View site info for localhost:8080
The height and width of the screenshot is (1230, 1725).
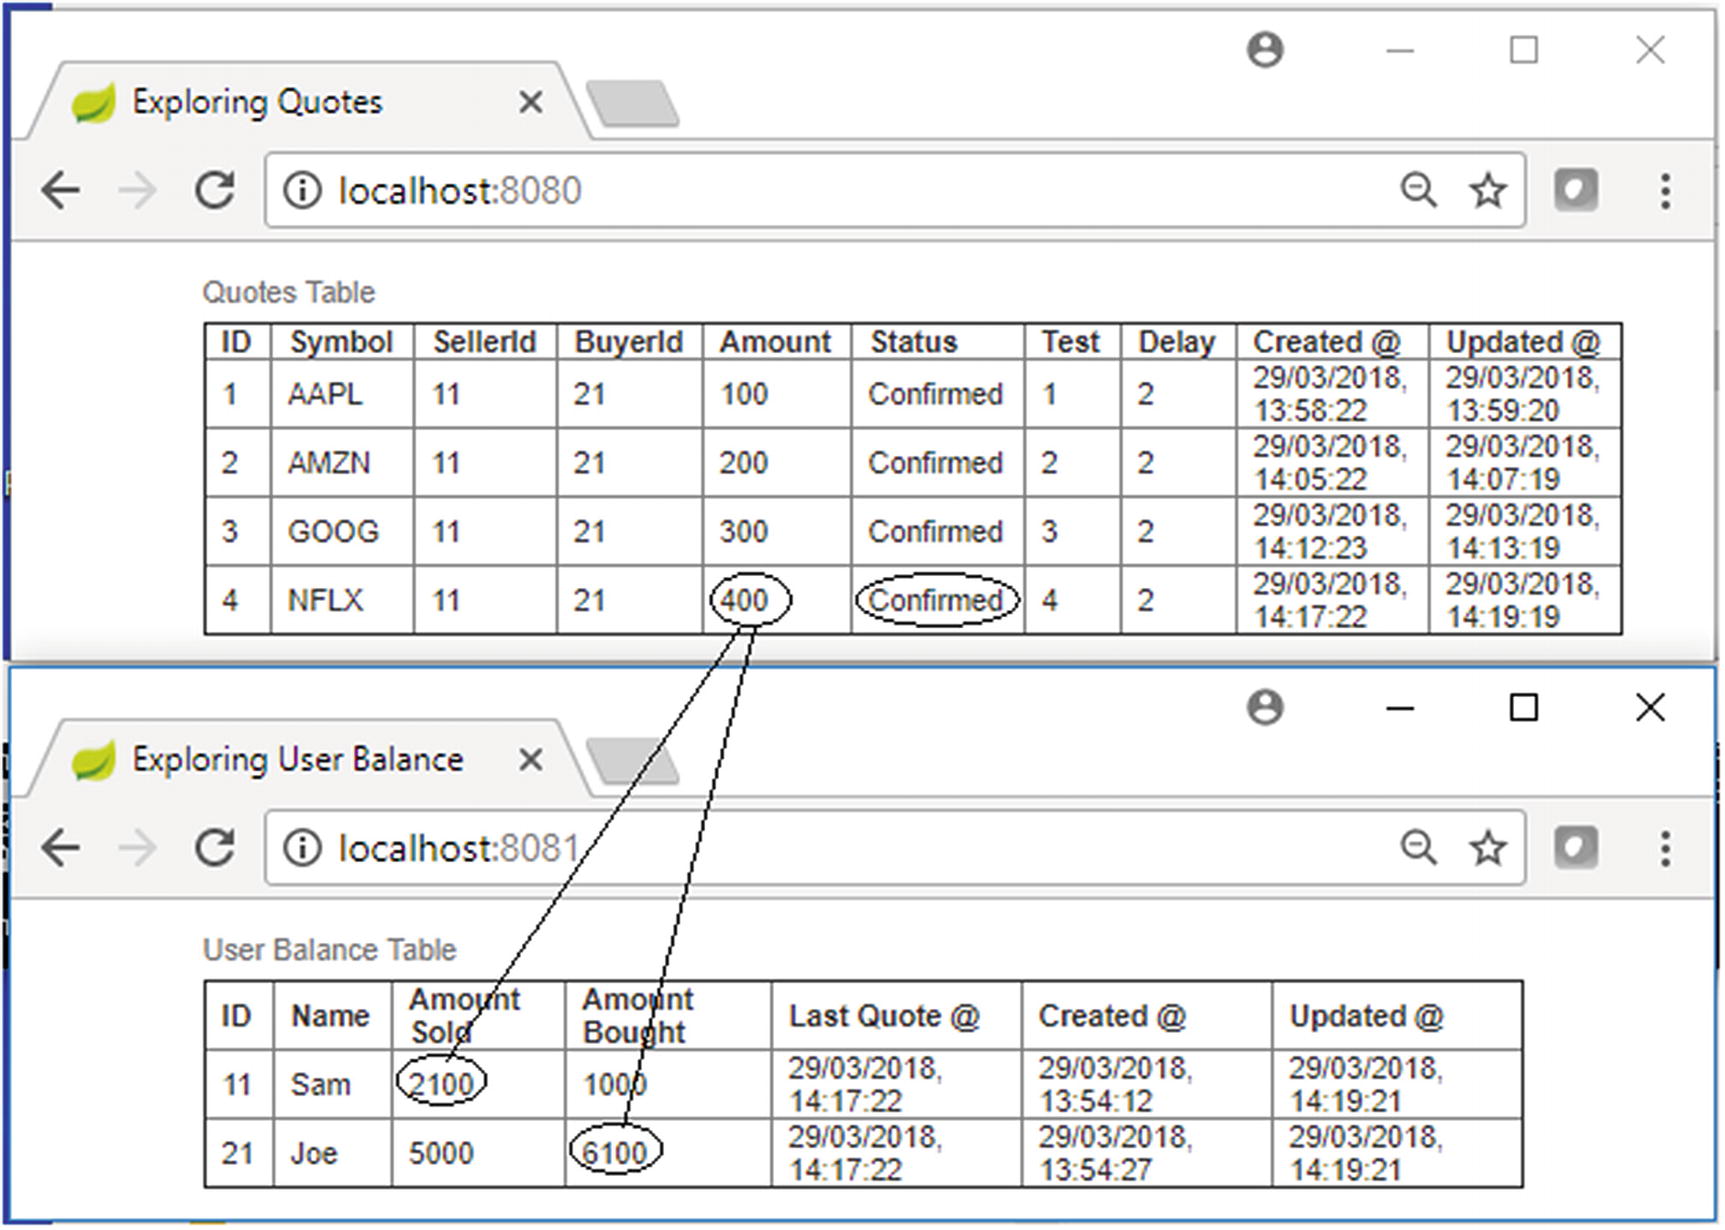coord(301,190)
